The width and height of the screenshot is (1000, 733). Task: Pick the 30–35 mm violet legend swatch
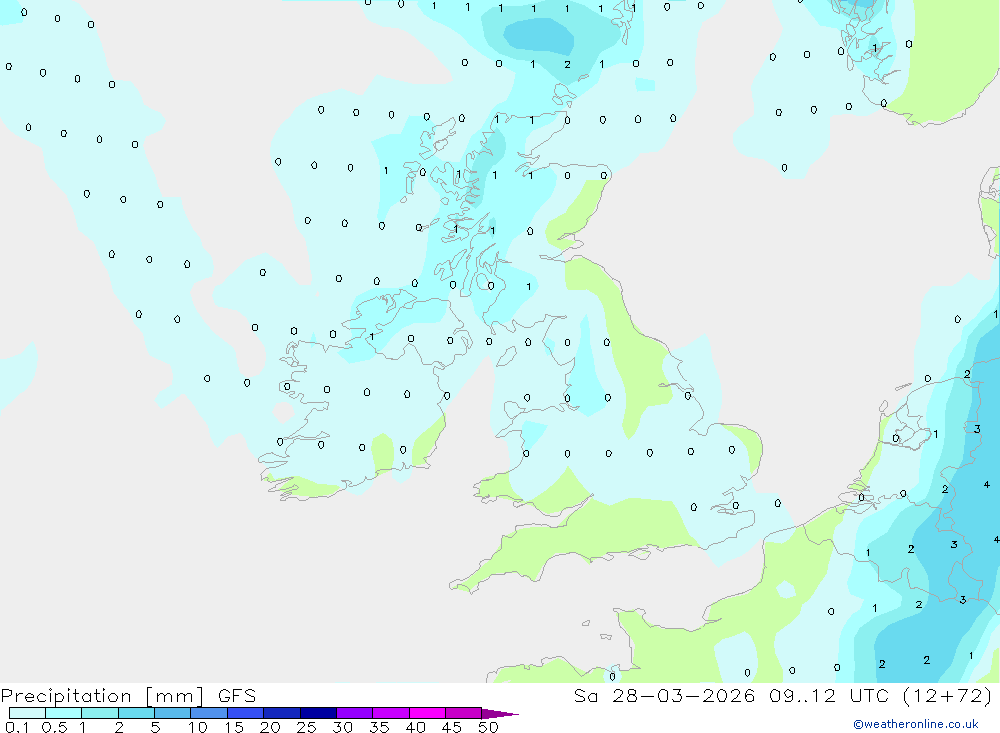pos(355,713)
